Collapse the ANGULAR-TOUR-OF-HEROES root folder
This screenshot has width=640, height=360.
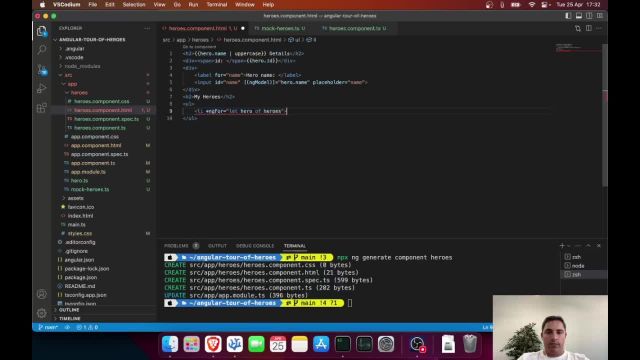(x=92, y=40)
